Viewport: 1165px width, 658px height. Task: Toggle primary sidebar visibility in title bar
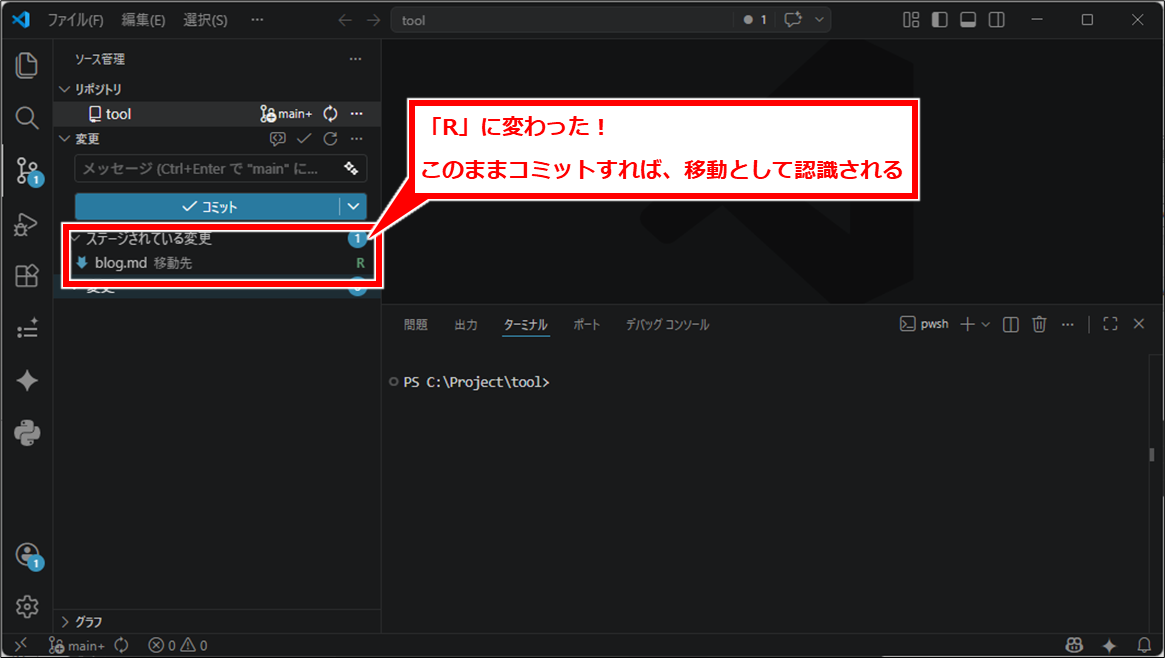point(939,20)
